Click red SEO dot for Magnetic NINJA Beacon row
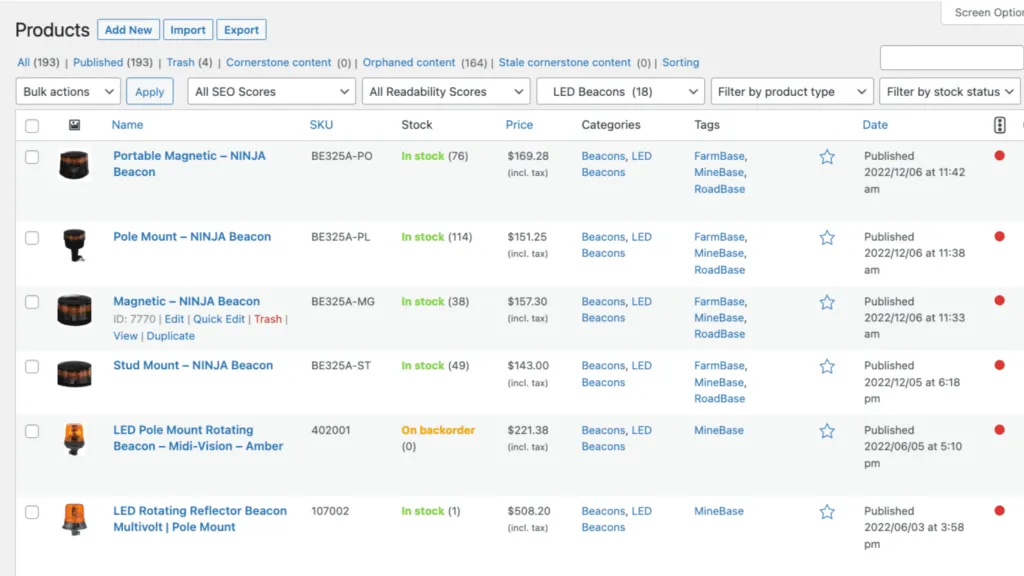This screenshot has height=576, width=1024. point(999,300)
